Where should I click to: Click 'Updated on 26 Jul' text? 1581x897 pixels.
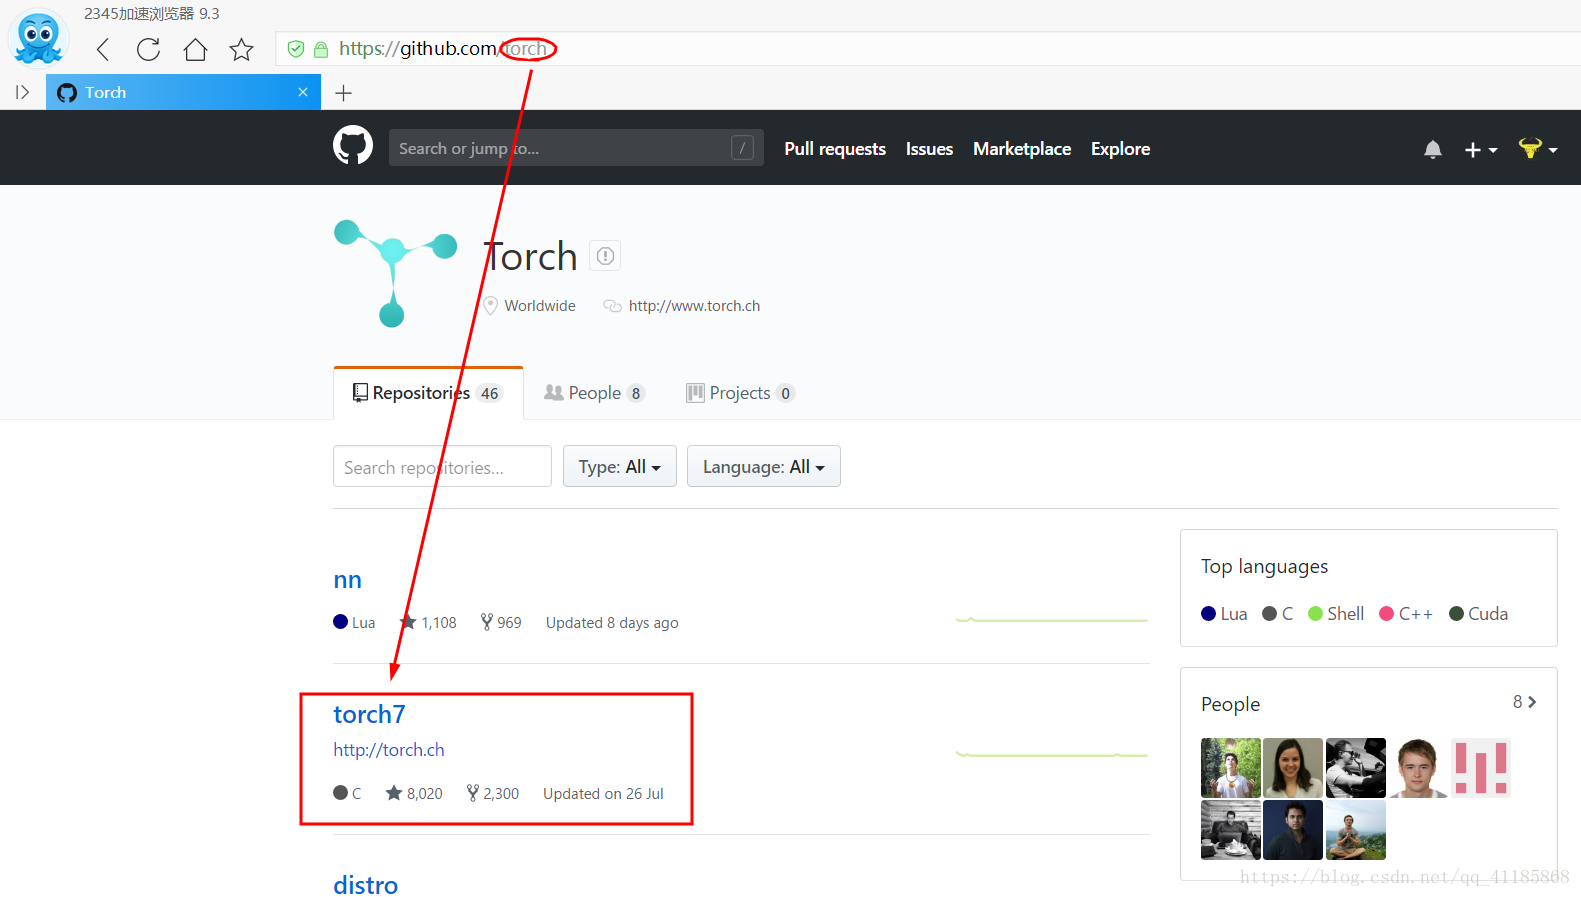click(x=603, y=793)
